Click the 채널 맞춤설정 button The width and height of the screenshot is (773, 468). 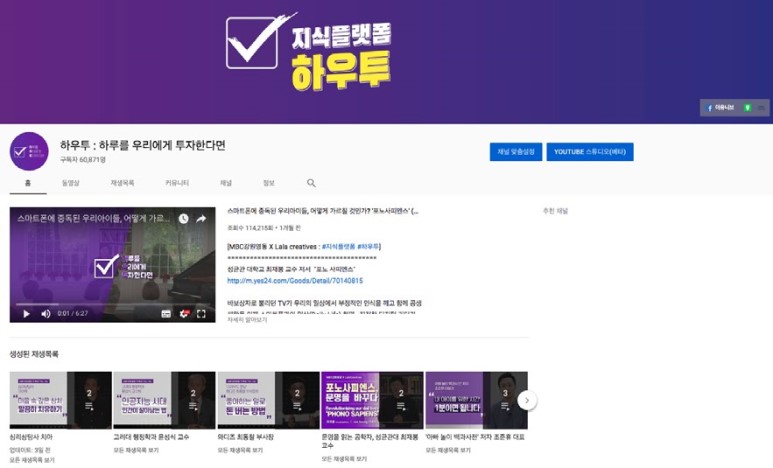(515, 152)
